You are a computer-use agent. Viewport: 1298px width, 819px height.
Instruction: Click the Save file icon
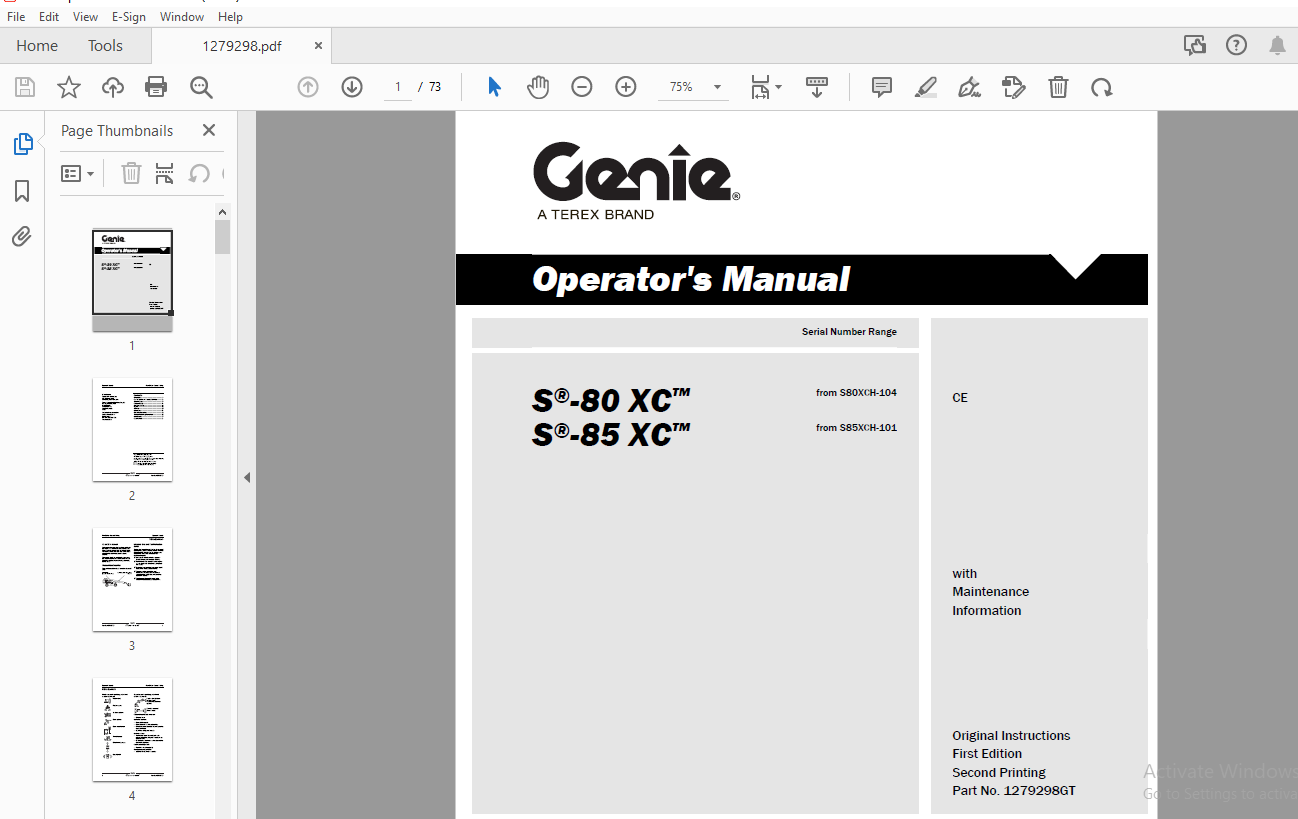pyautogui.click(x=25, y=87)
